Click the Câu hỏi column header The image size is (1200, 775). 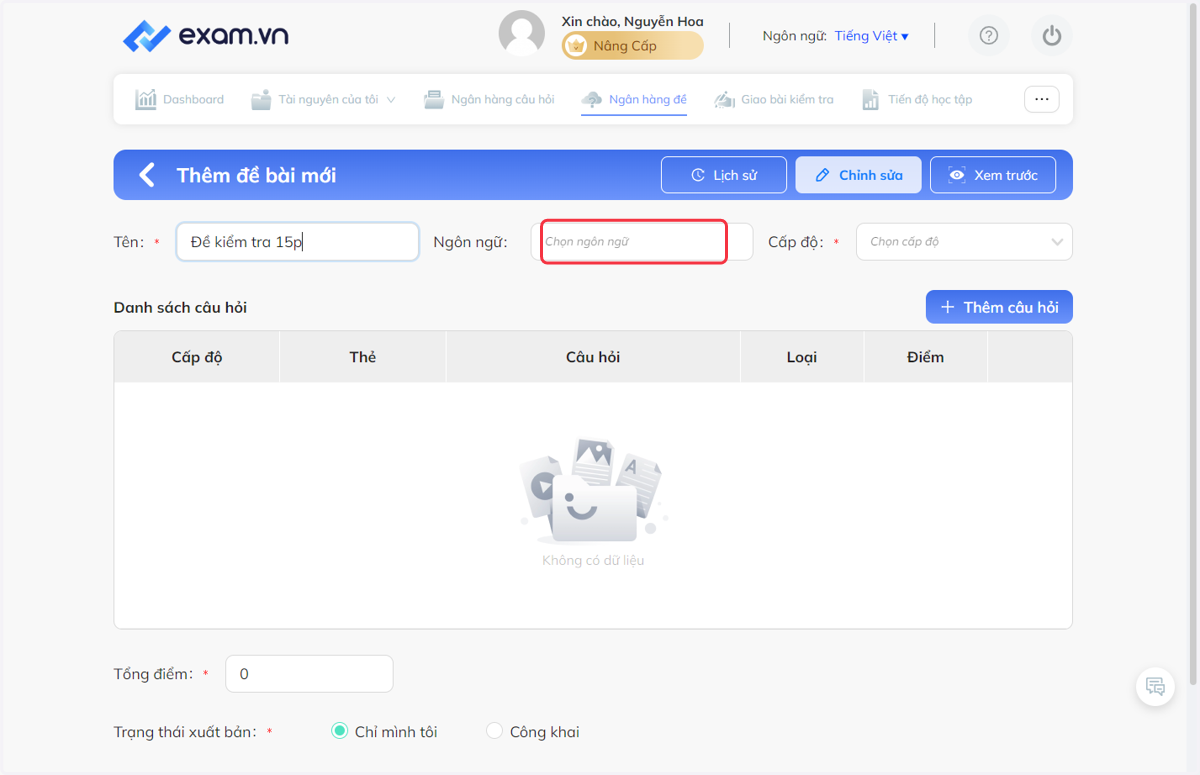pos(593,357)
